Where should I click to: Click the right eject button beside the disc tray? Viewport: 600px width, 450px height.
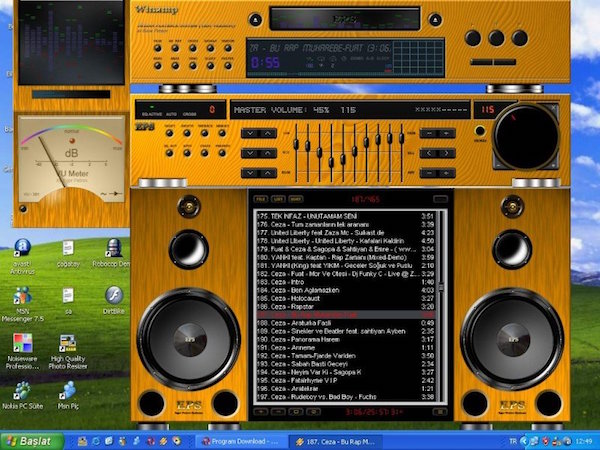(435, 20)
